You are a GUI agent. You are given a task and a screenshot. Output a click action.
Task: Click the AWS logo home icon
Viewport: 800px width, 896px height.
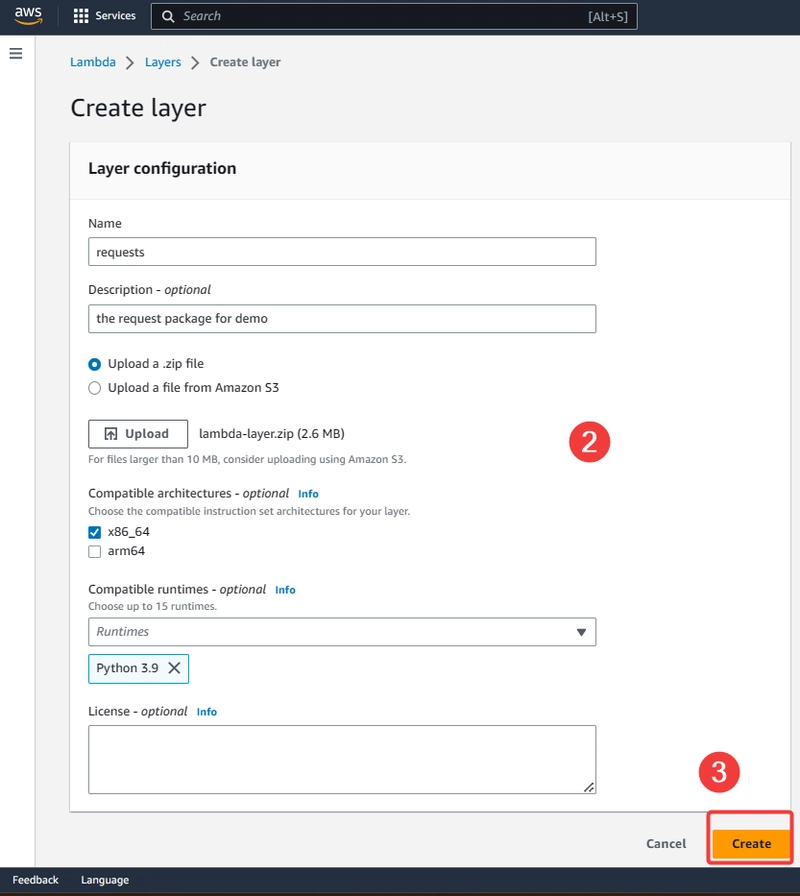click(x=28, y=15)
